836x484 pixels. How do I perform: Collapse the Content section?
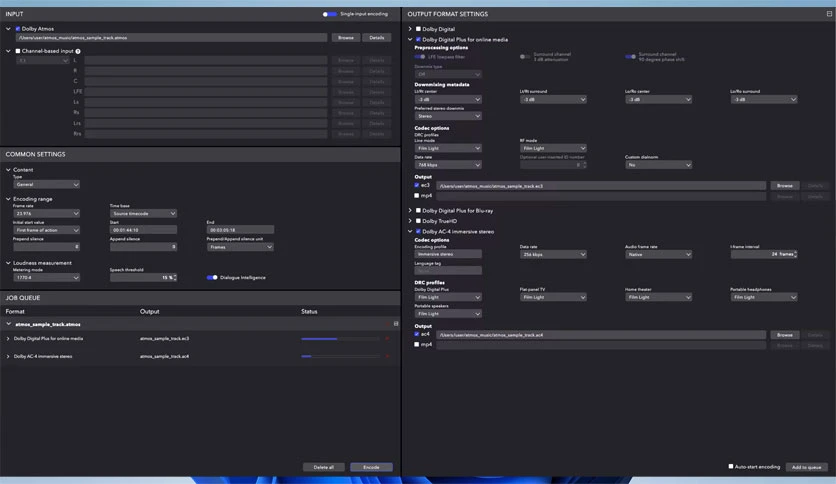(8, 170)
